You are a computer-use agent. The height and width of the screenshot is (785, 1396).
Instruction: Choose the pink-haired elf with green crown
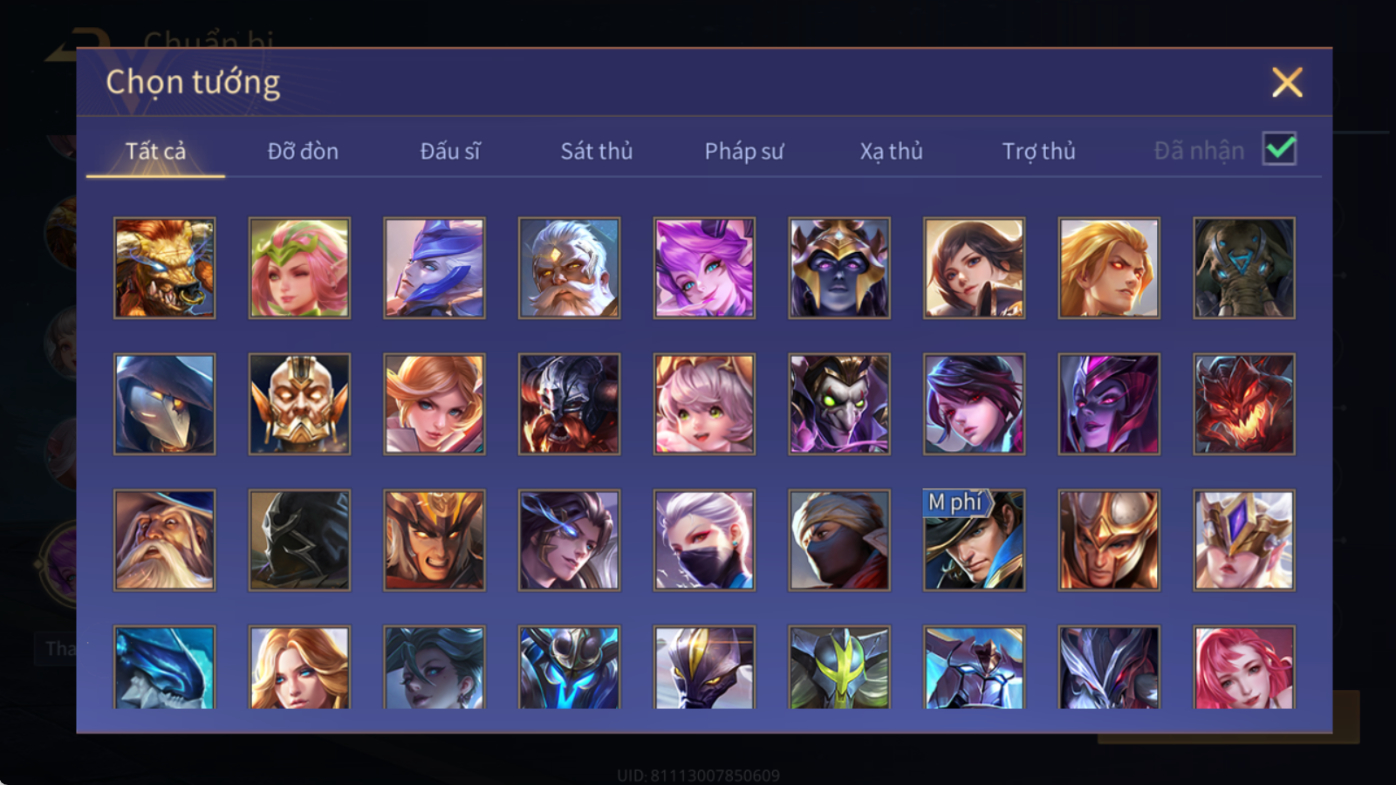[299, 268]
